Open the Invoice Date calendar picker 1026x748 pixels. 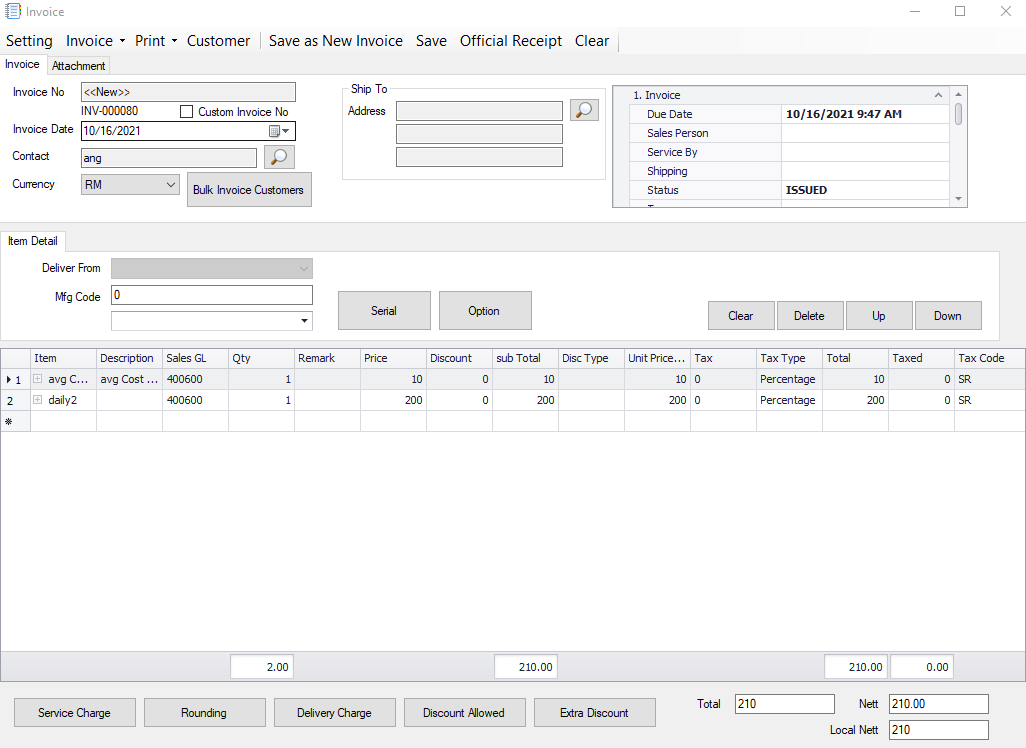279,131
